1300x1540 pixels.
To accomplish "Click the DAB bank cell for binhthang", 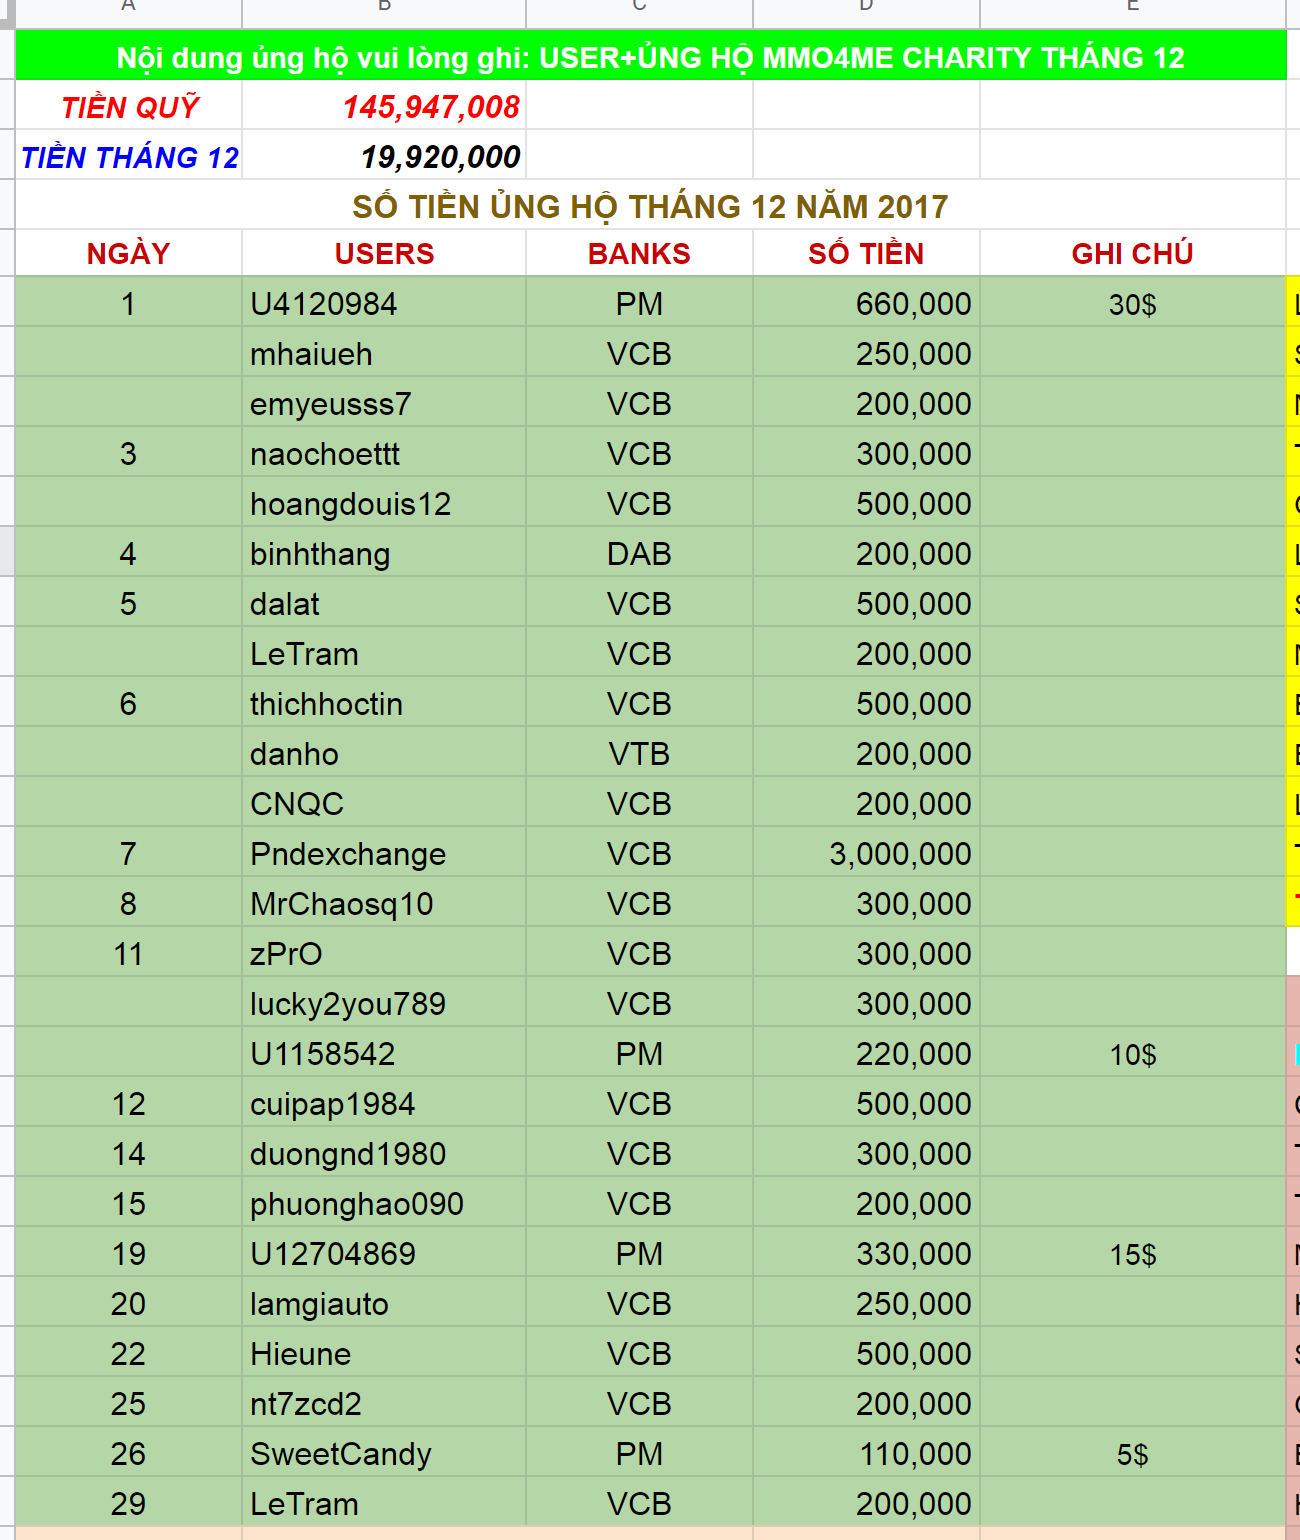I will coord(639,554).
